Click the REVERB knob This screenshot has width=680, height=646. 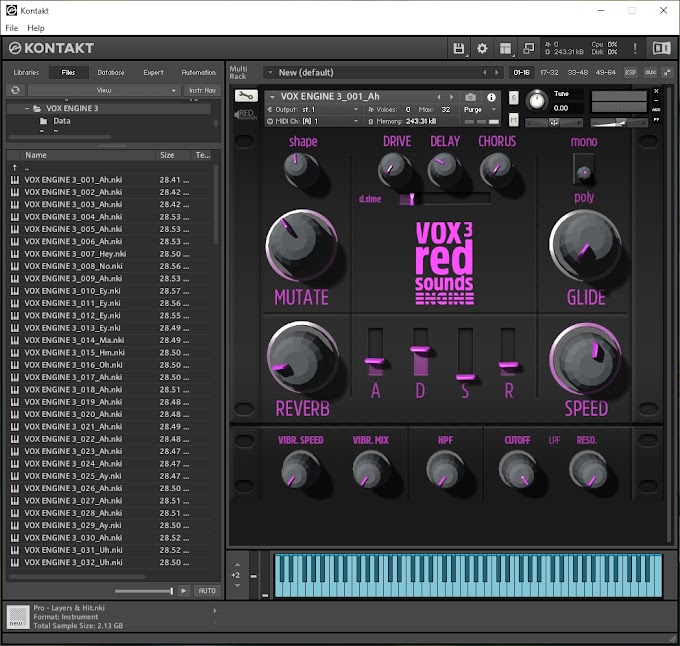[301, 357]
